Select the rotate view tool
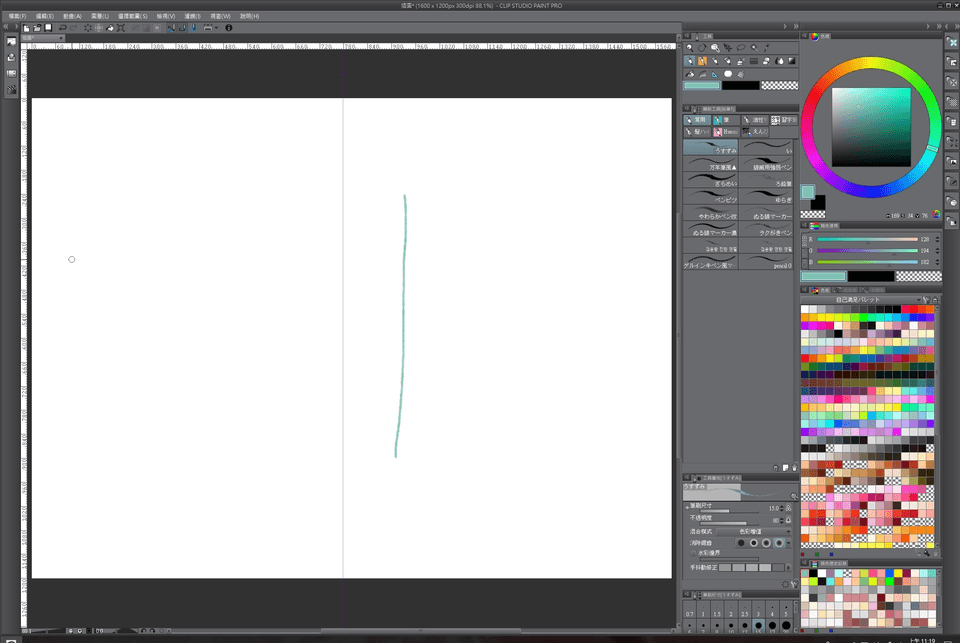This screenshot has width=960, height=643. coord(702,48)
